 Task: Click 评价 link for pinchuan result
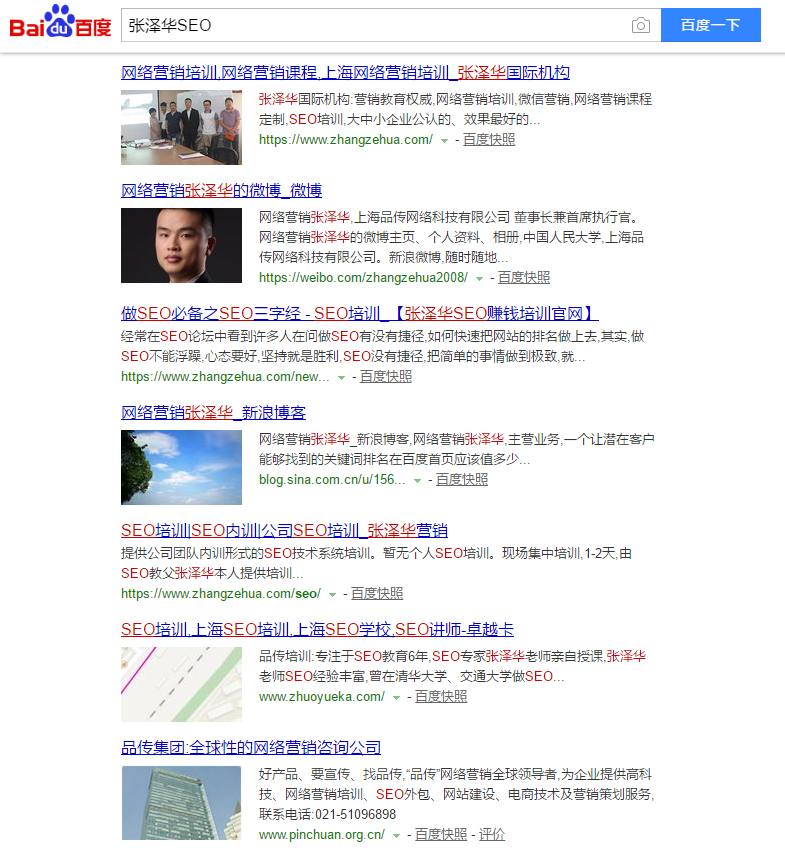492,835
